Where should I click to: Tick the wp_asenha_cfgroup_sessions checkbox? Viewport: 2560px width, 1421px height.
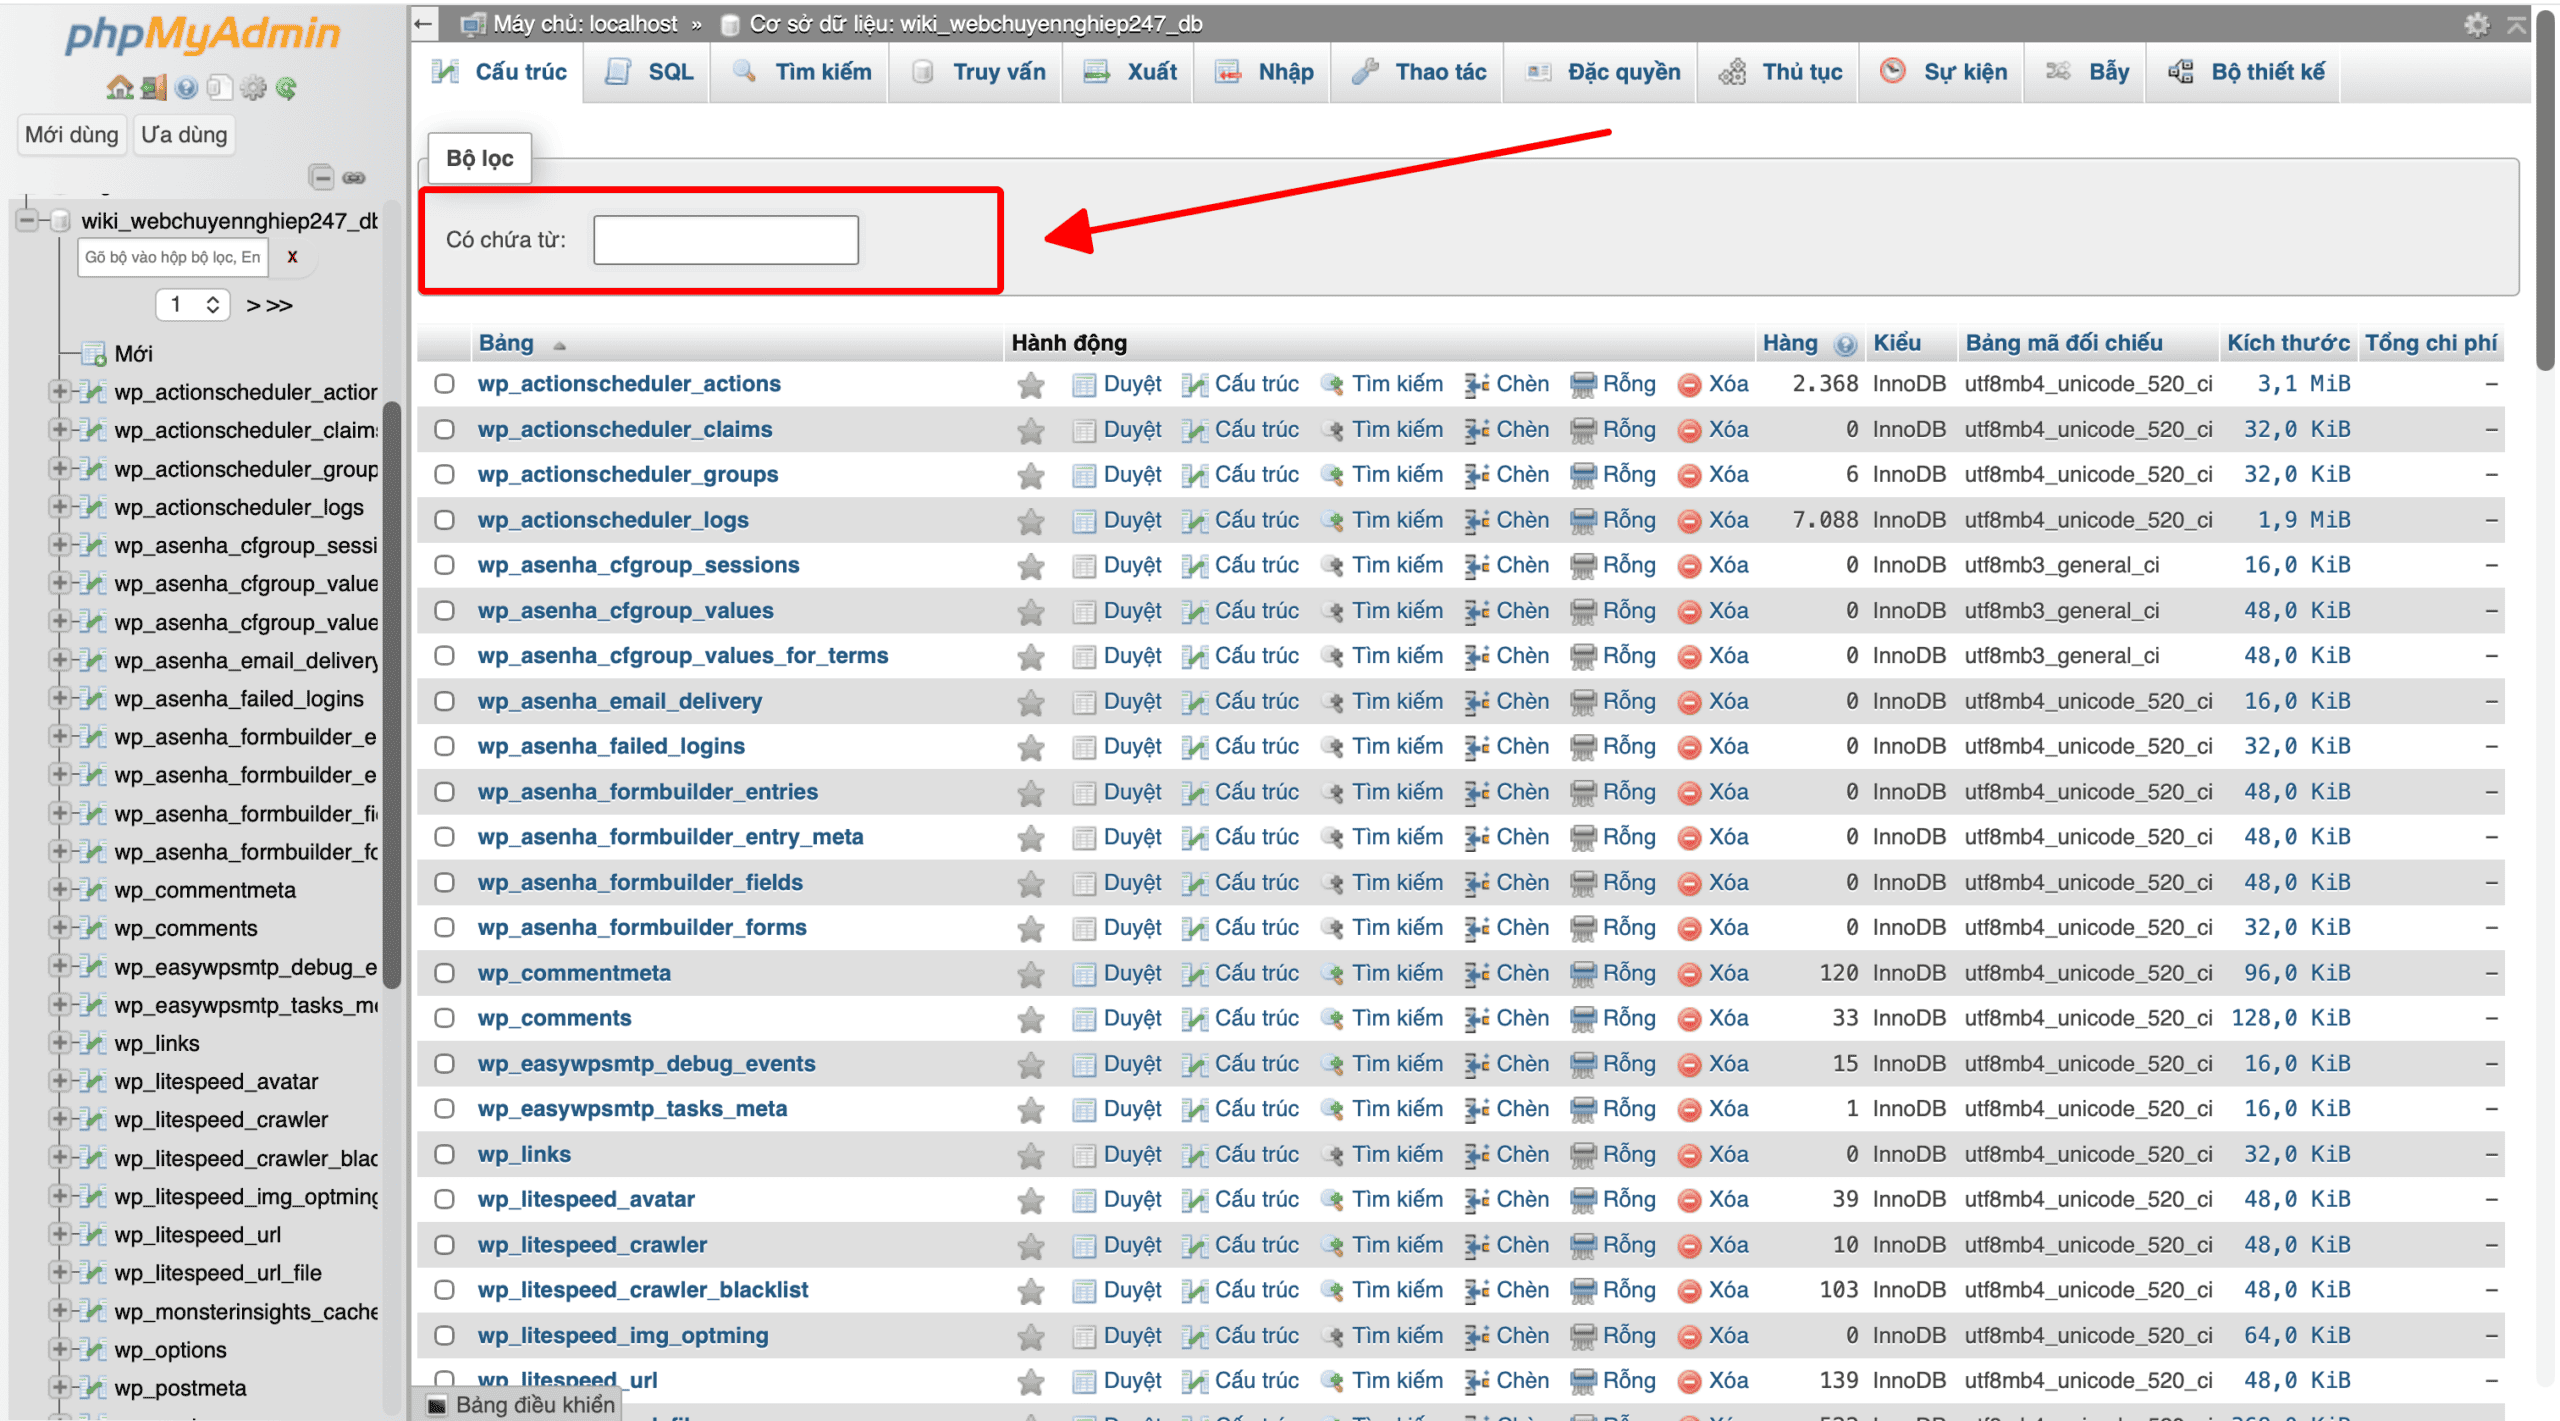tap(444, 566)
